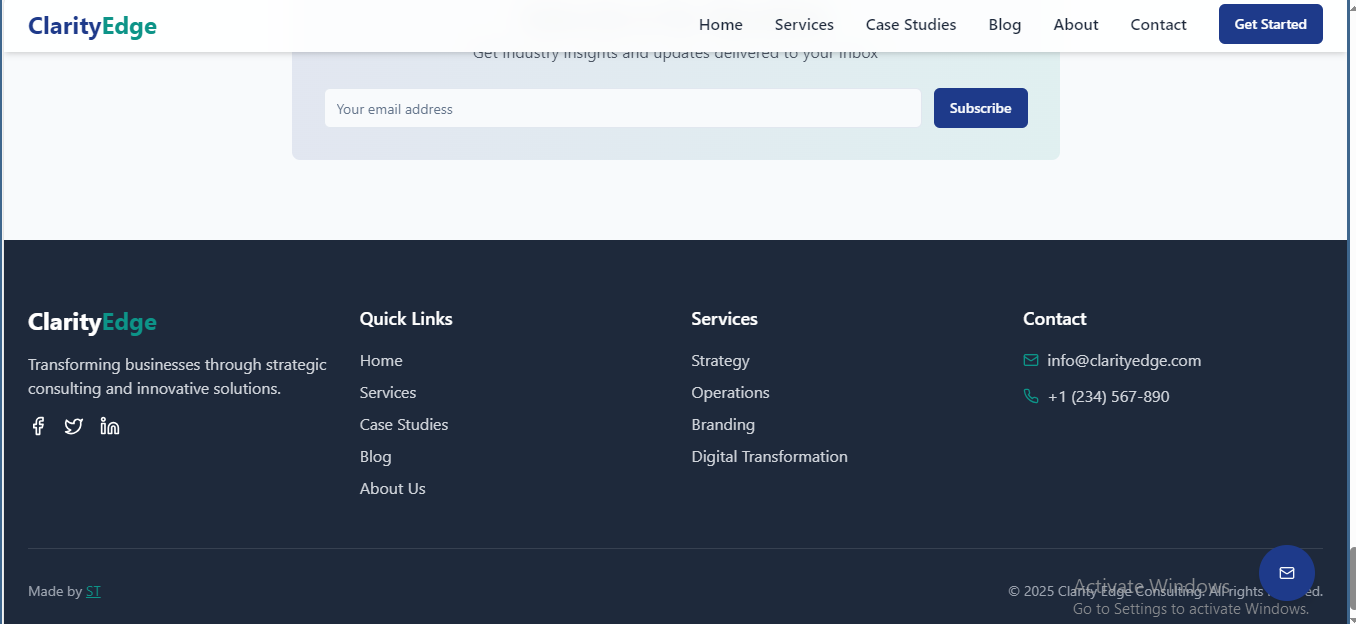
Task: Click the Quick Links footer heading
Action: coord(406,318)
